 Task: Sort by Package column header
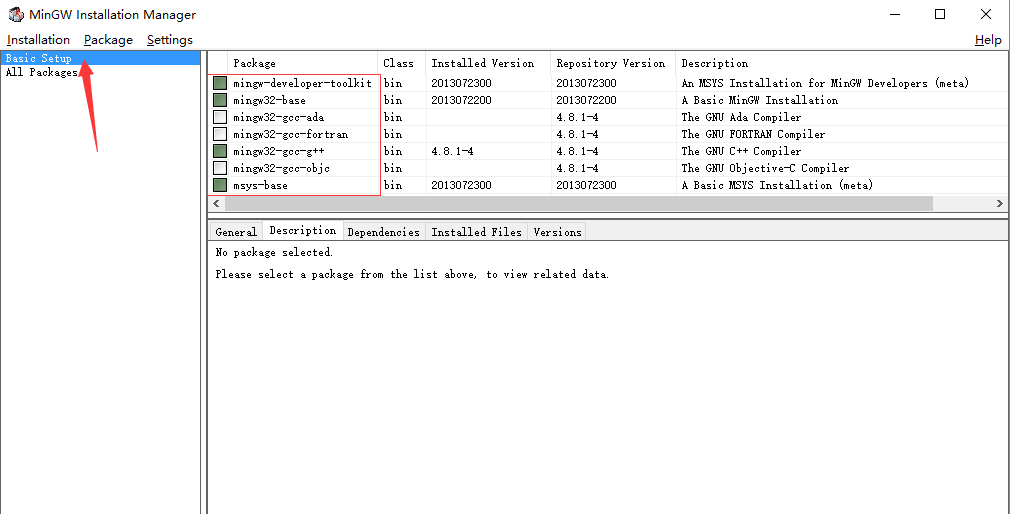click(x=302, y=63)
